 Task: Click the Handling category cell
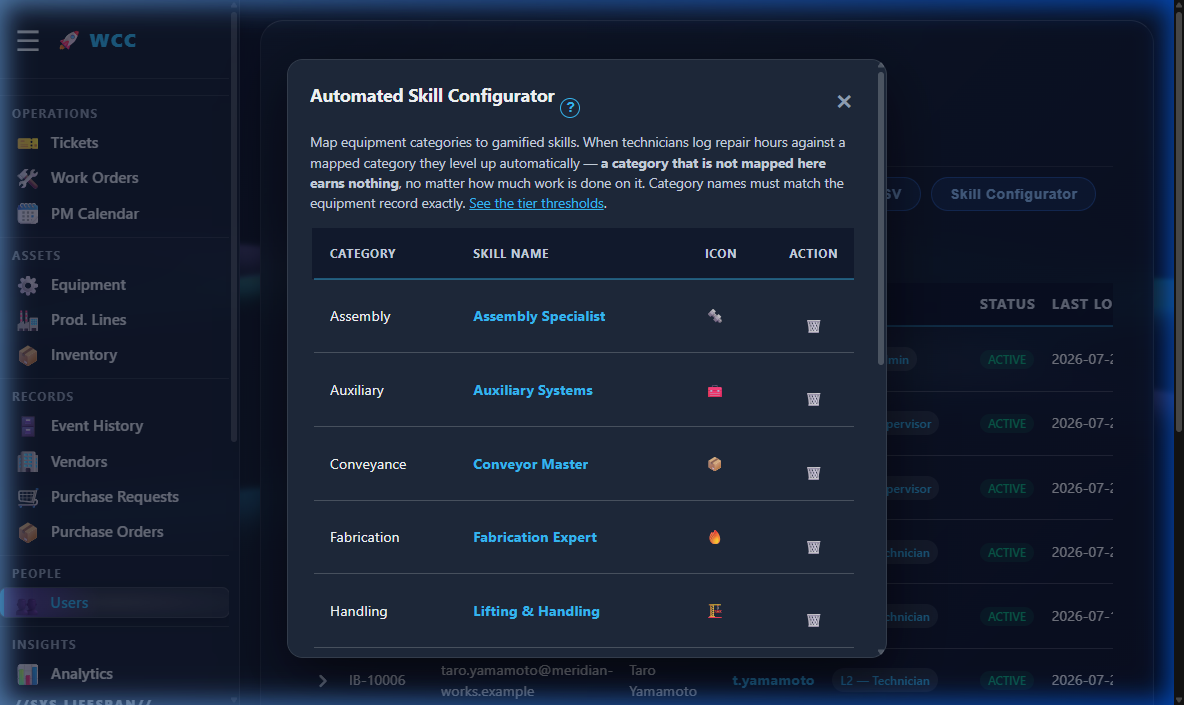(x=358, y=611)
